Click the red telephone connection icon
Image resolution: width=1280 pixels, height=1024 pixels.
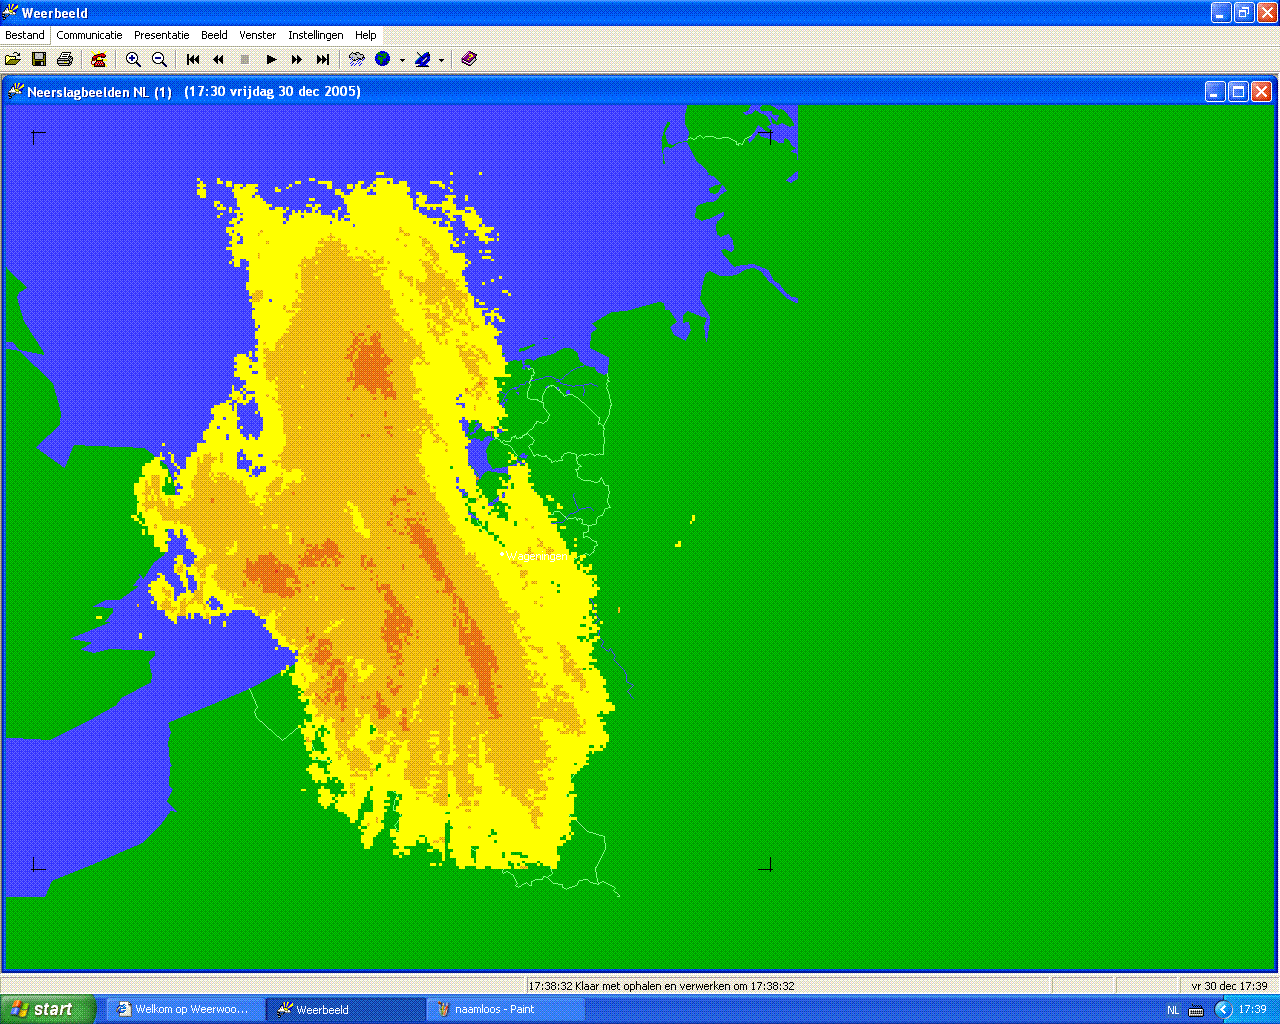tap(98, 60)
